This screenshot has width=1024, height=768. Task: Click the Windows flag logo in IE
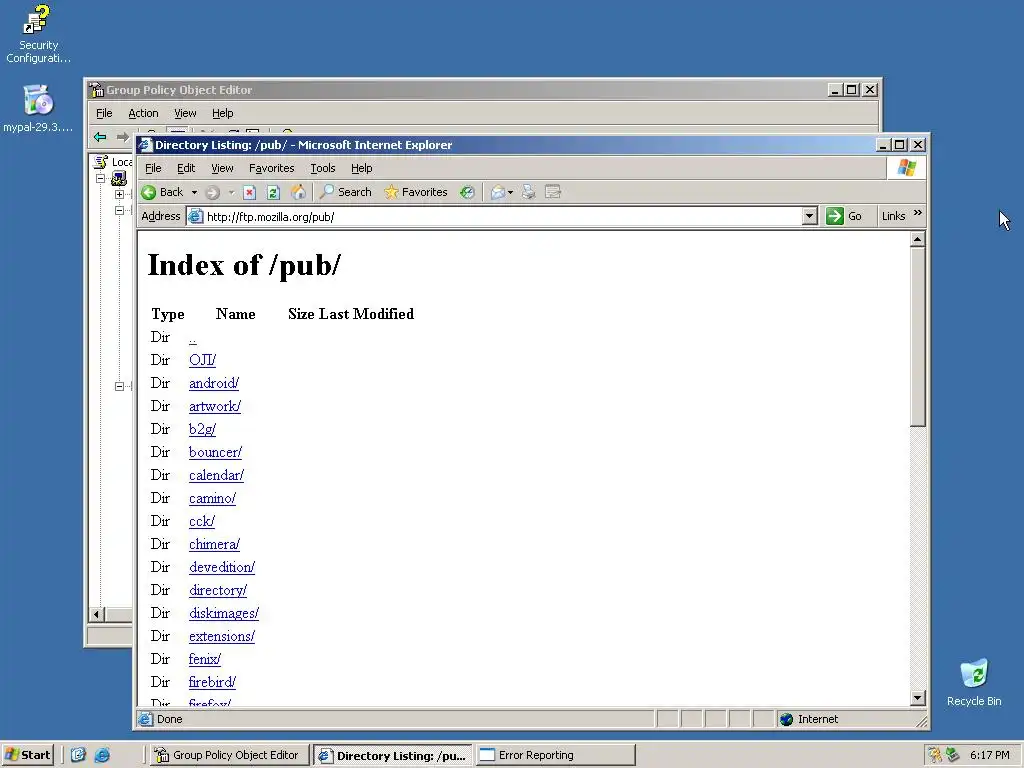click(906, 168)
